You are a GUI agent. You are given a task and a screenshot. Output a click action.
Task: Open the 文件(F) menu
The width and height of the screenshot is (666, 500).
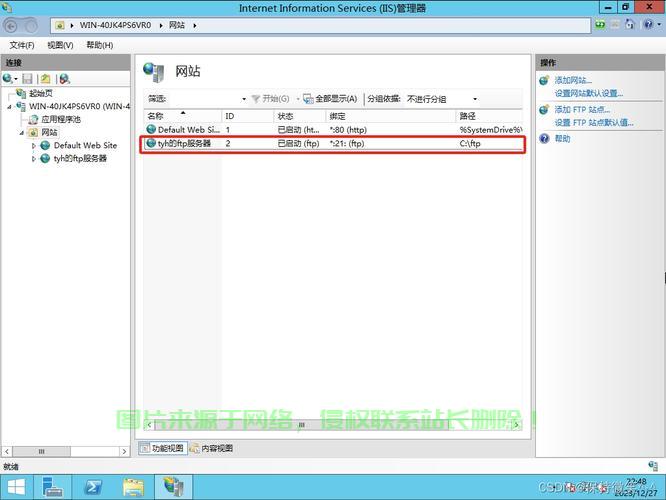point(22,45)
